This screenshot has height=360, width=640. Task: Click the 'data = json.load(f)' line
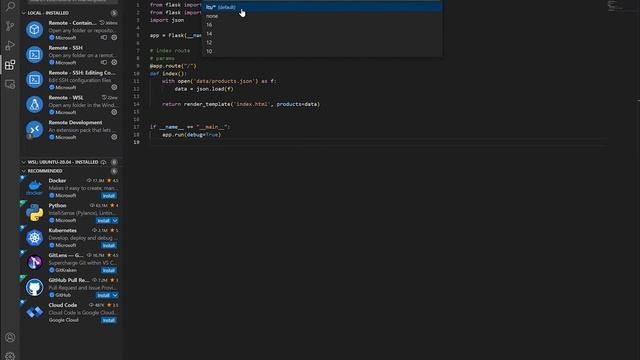pyautogui.click(x=204, y=89)
